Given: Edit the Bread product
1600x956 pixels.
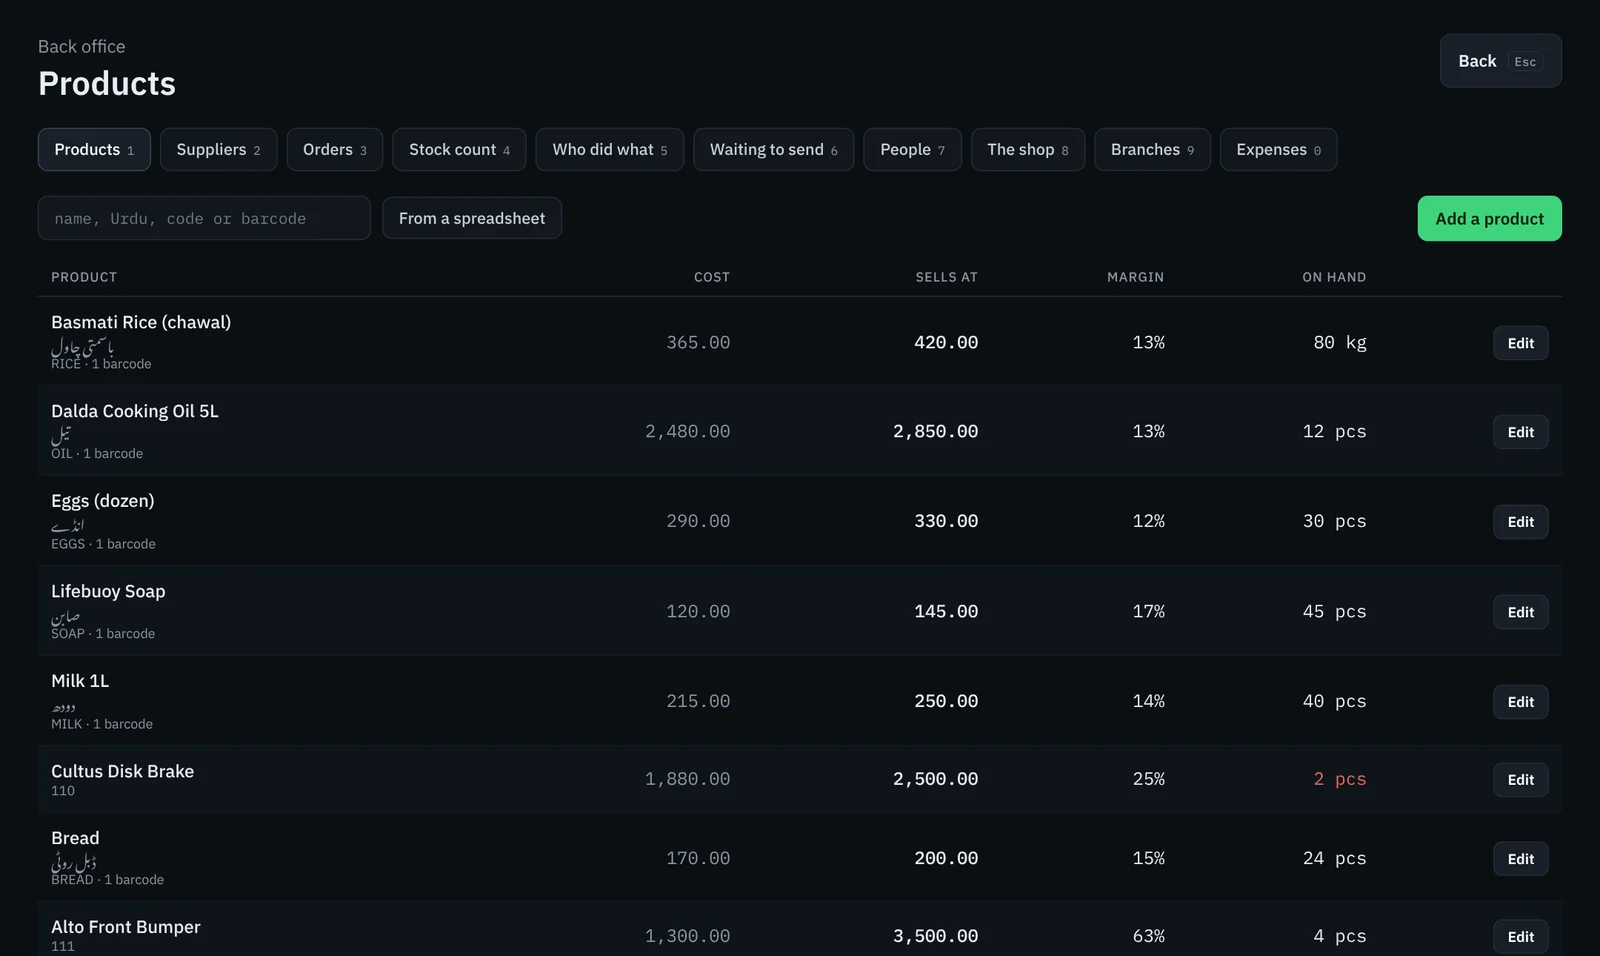Looking at the screenshot, I should point(1520,859).
